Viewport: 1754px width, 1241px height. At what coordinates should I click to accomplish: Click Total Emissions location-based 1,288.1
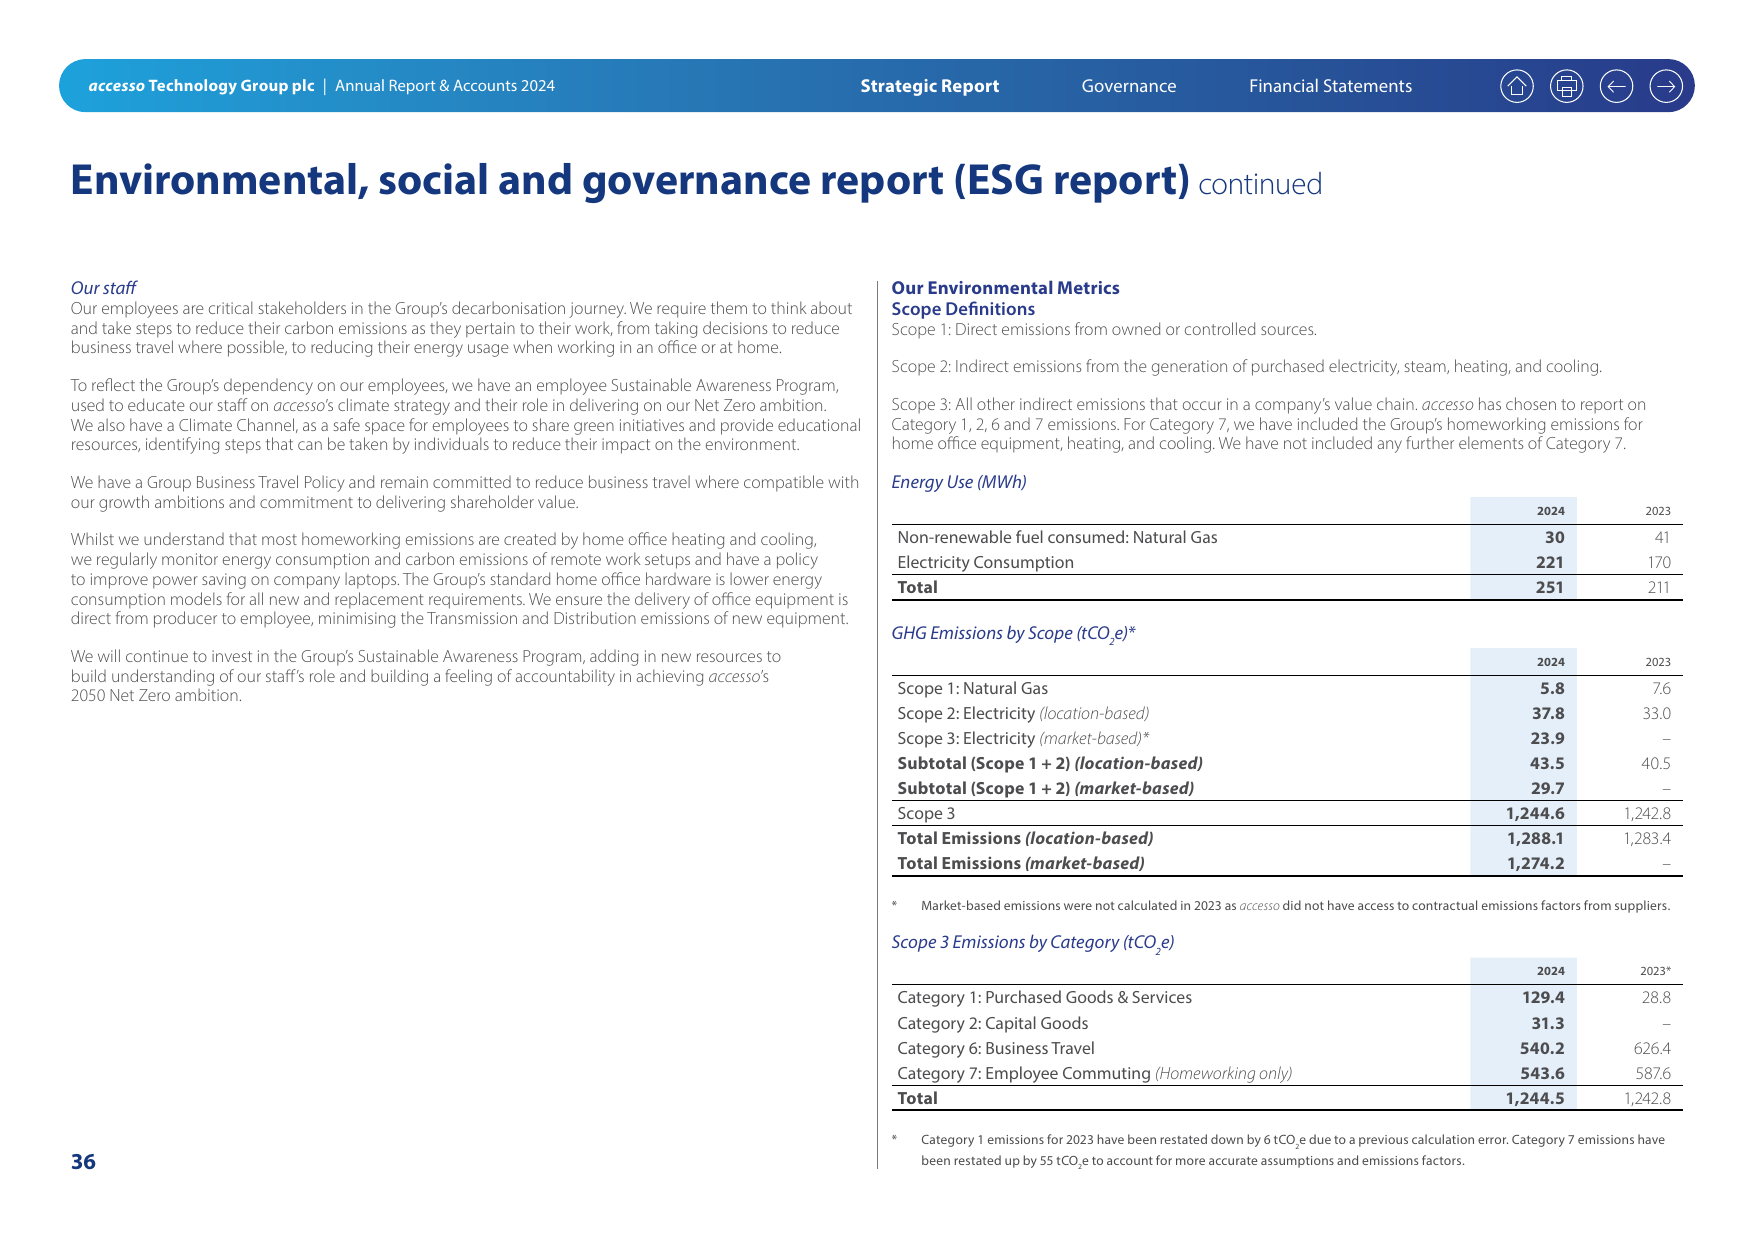pyautogui.click(x=1535, y=839)
